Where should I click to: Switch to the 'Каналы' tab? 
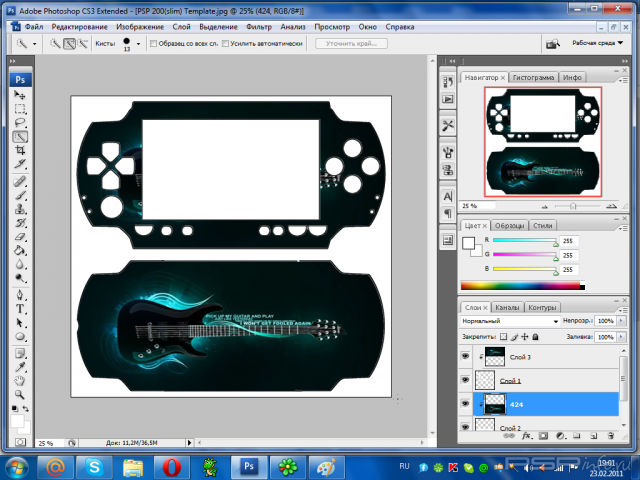point(507,307)
